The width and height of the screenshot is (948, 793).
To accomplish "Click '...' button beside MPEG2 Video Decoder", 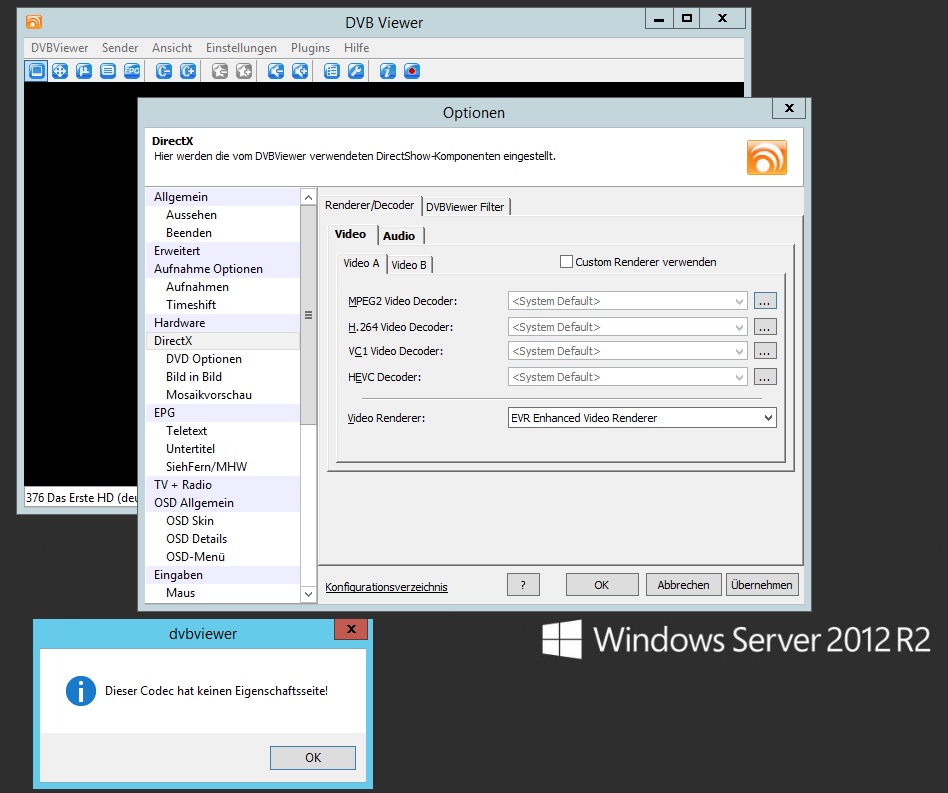I will point(765,301).
